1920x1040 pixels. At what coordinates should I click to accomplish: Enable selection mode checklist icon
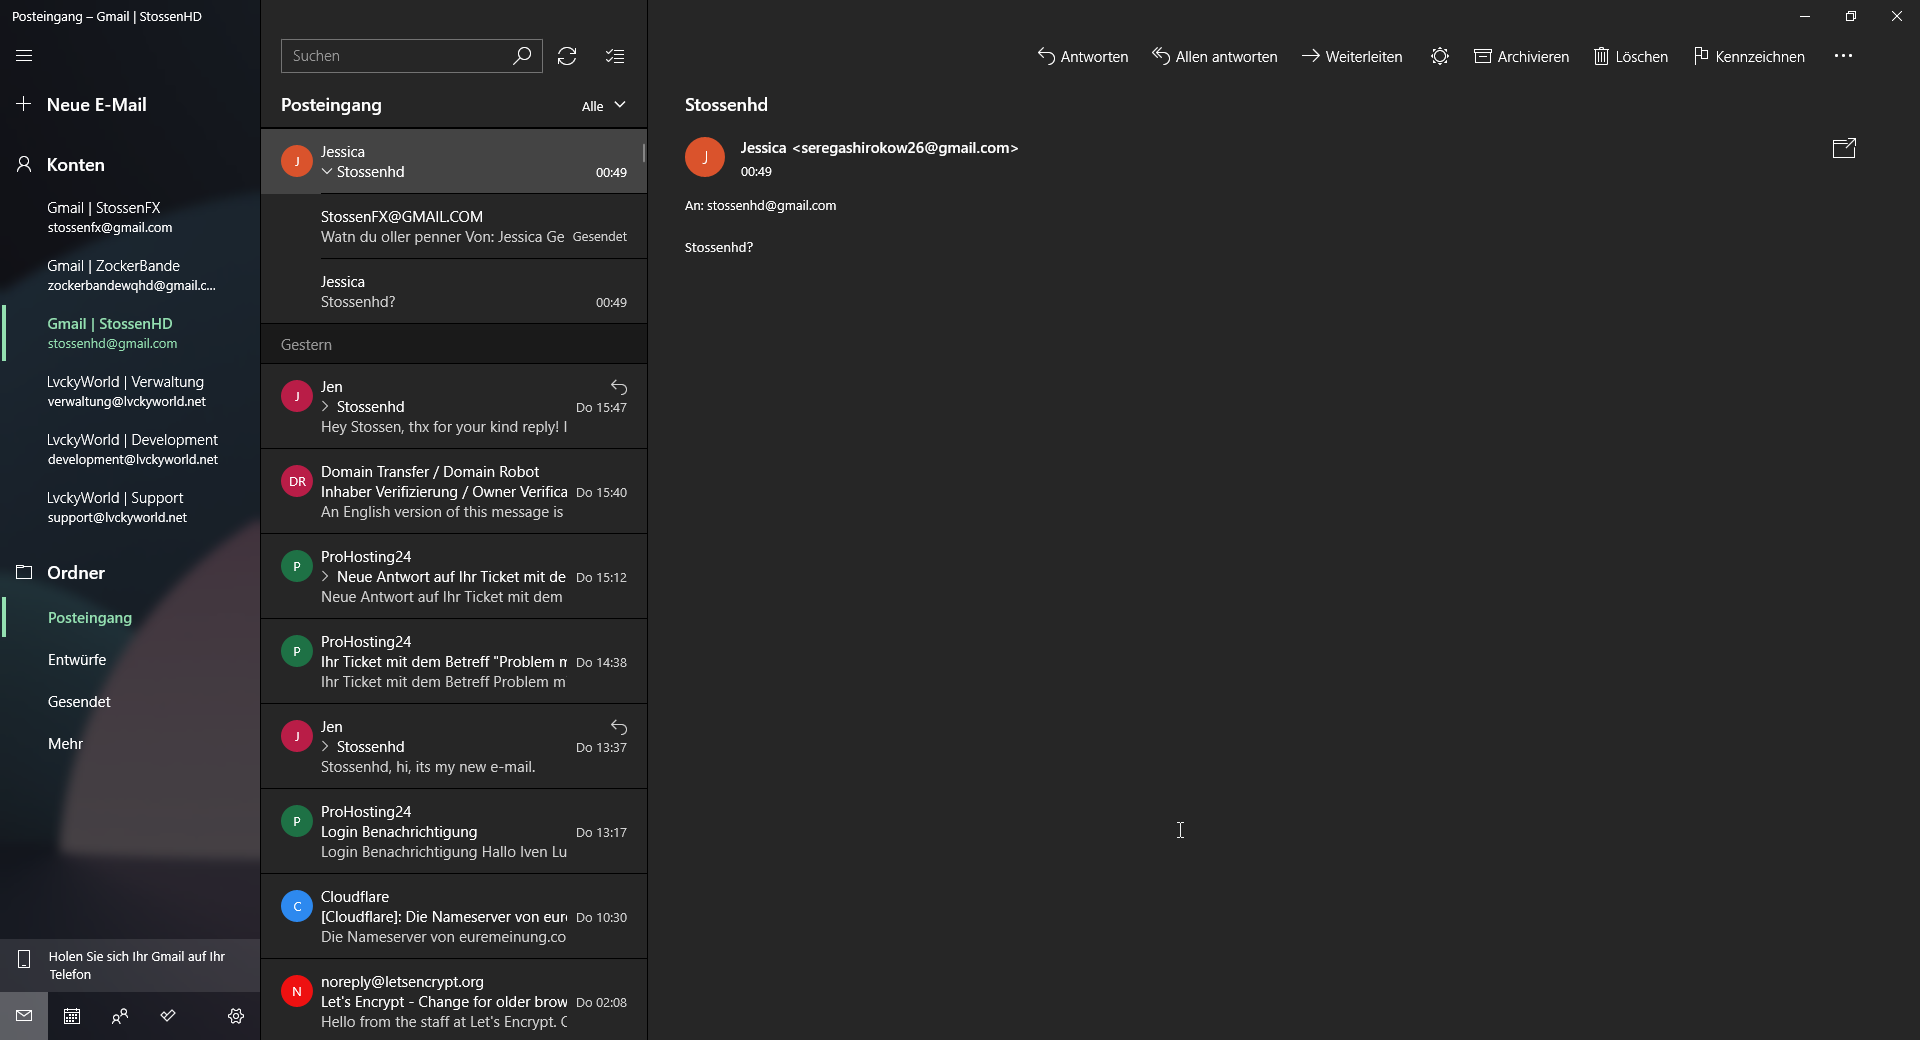(615, 56)
